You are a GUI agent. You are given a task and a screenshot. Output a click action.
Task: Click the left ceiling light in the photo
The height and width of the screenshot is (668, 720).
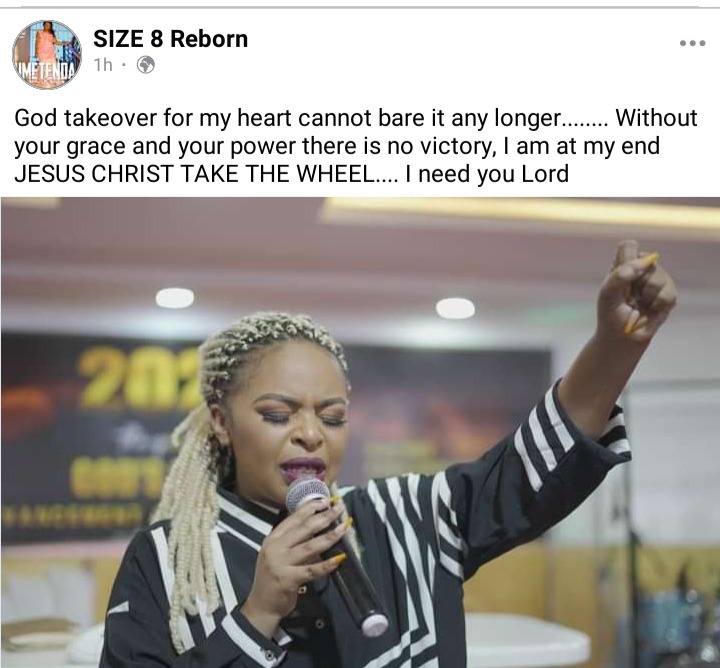pos(174,298)
